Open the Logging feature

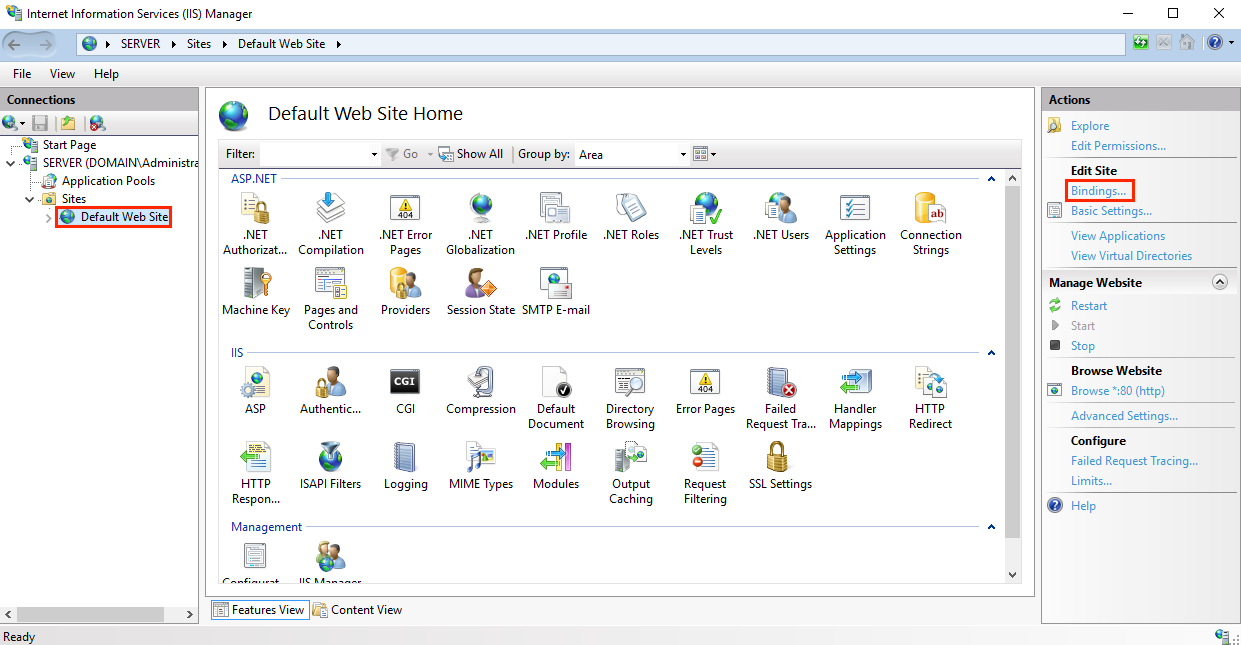[x=405, y=463]
